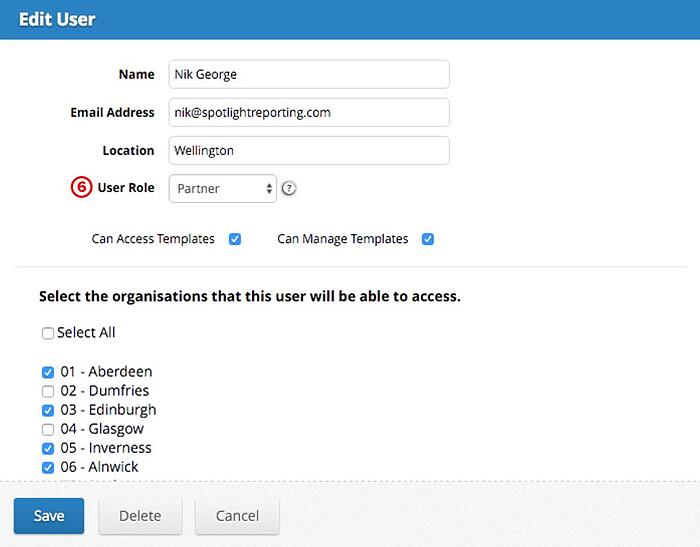Click the User Role help question-mark icon
This screenshot has width=700, height=547.
(289, 188)
